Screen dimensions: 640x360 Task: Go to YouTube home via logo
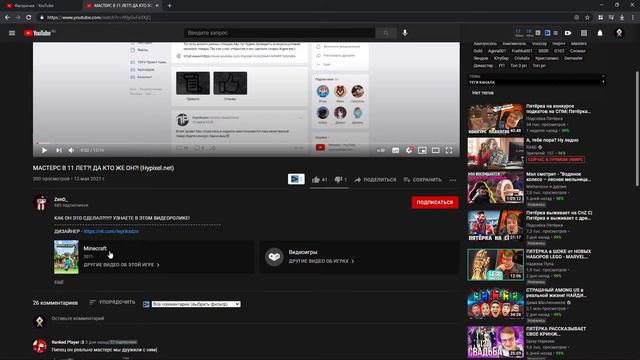tap(39, 33)
